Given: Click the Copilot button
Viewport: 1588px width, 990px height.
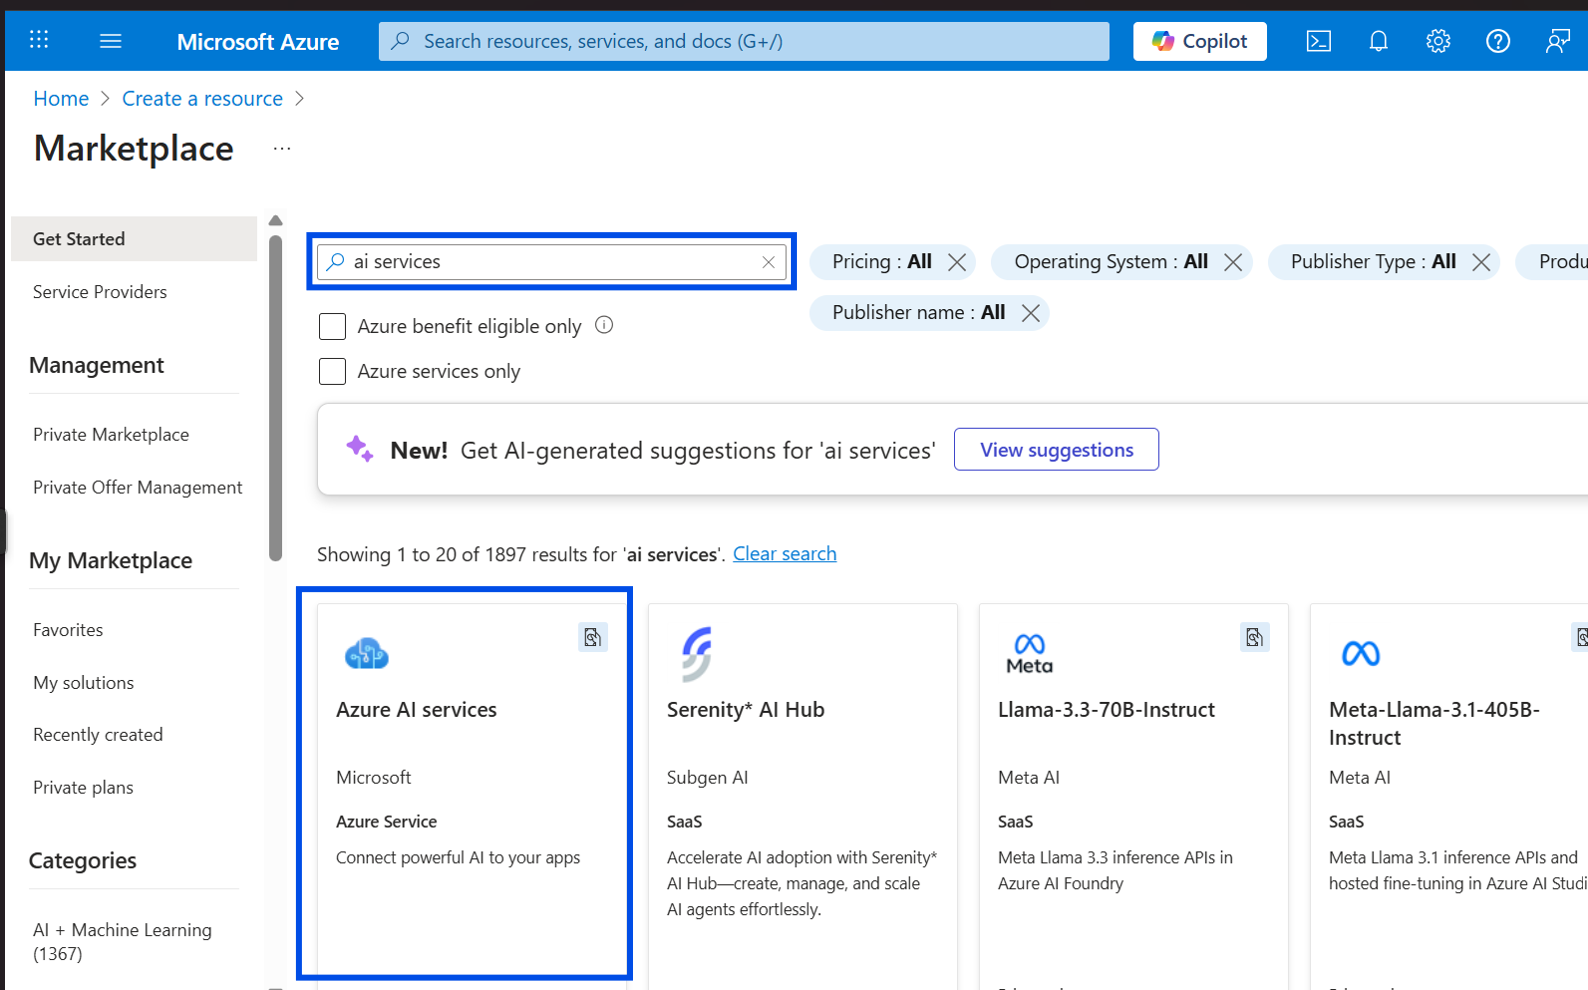Looking at the screenshot, I should pyautogui.click(x=1200, y=41).
